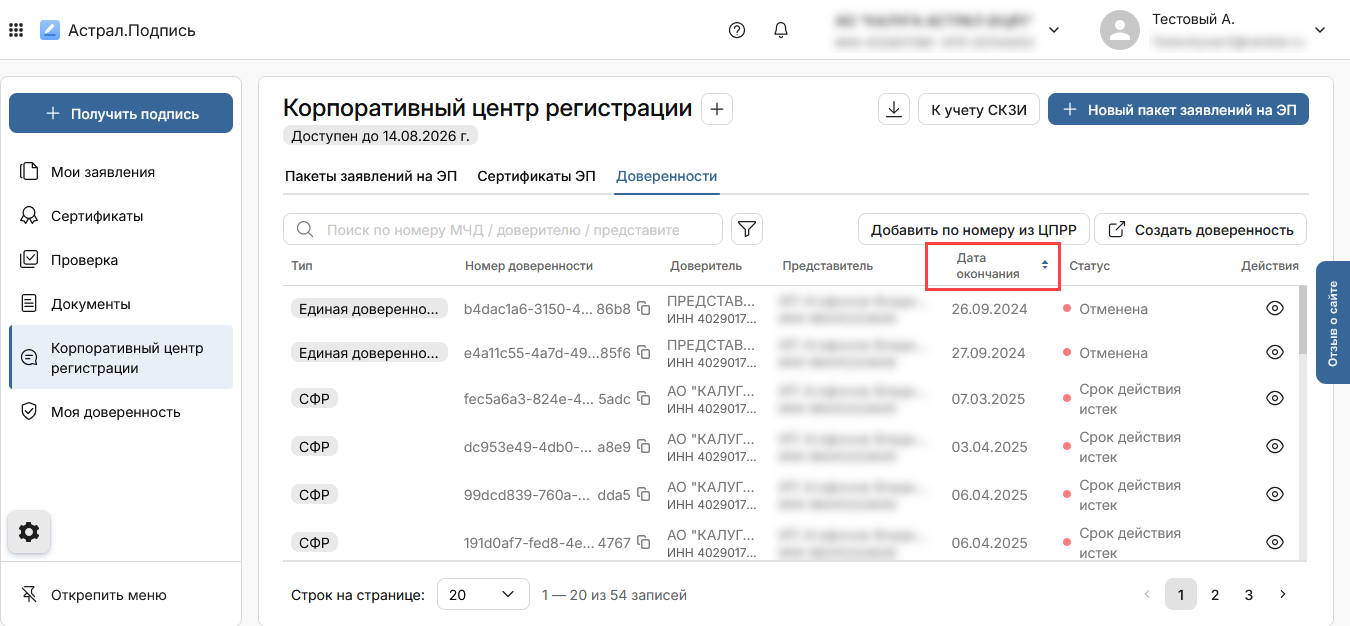1350x626 pixels.
Task: Click the table vertical scrollbar
Action: 1302,322
